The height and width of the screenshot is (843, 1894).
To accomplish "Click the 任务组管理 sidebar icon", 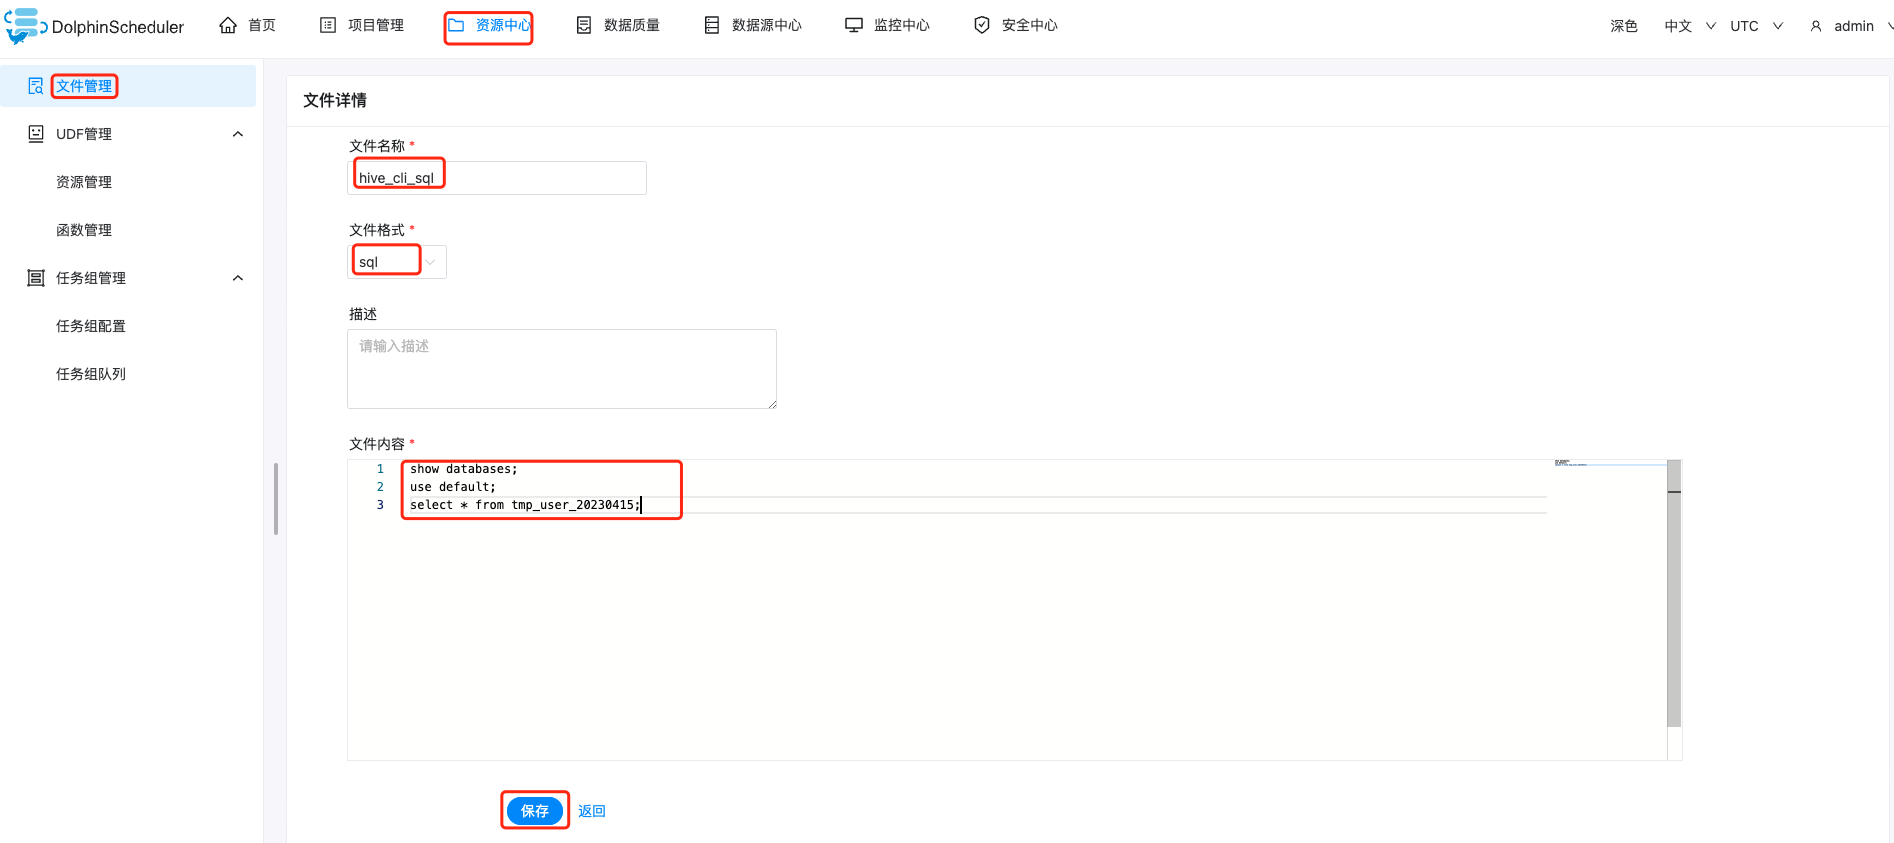I will pyautogui.click(x=36, y=278).
